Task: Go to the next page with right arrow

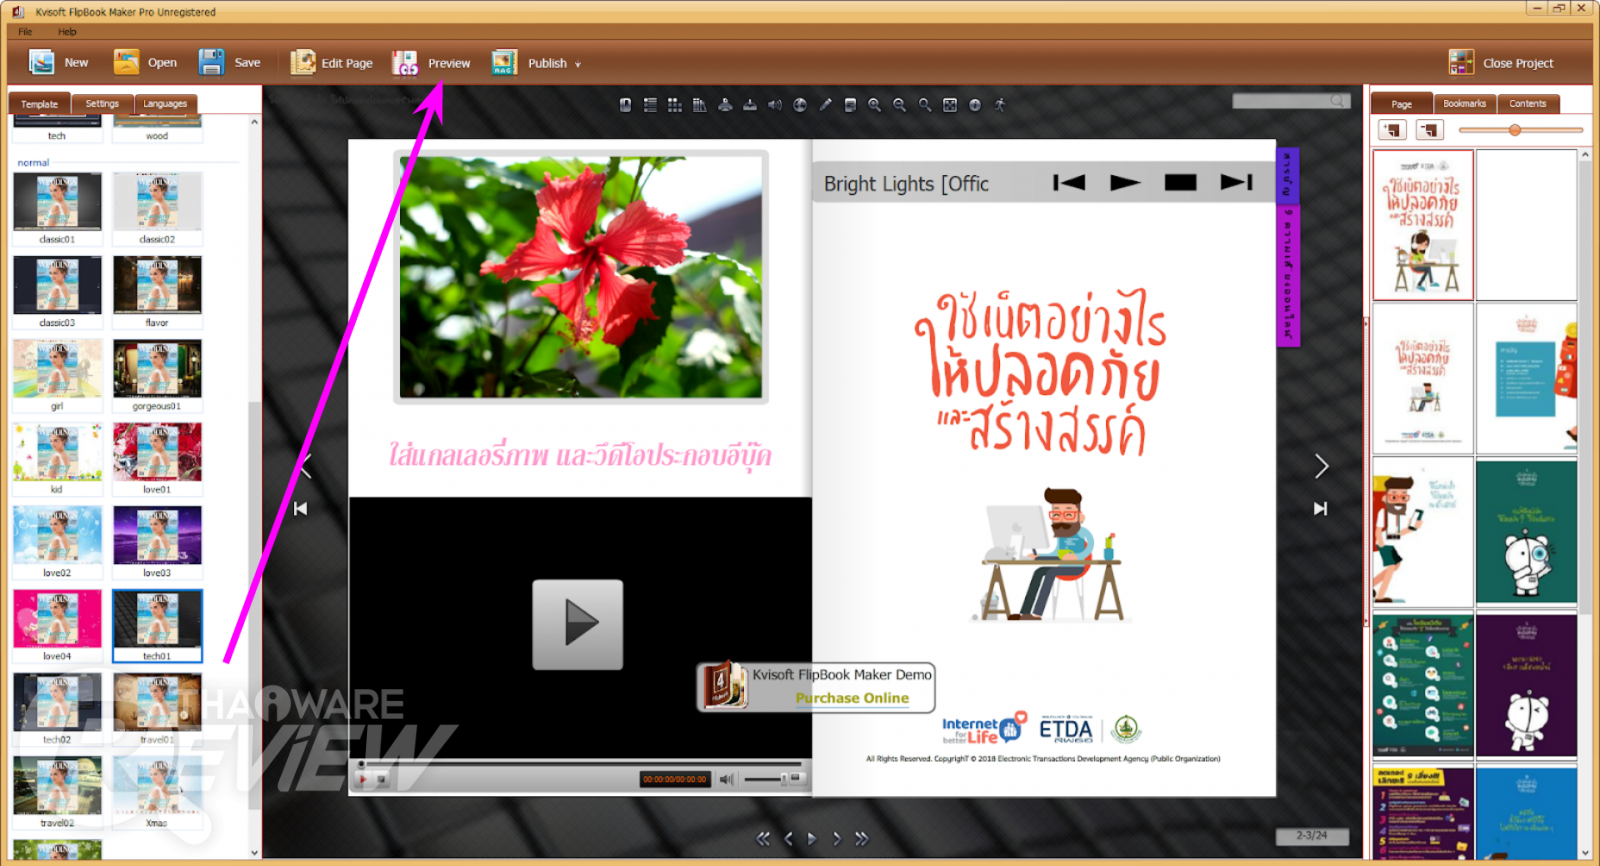Action: (x=1321, y=466)
